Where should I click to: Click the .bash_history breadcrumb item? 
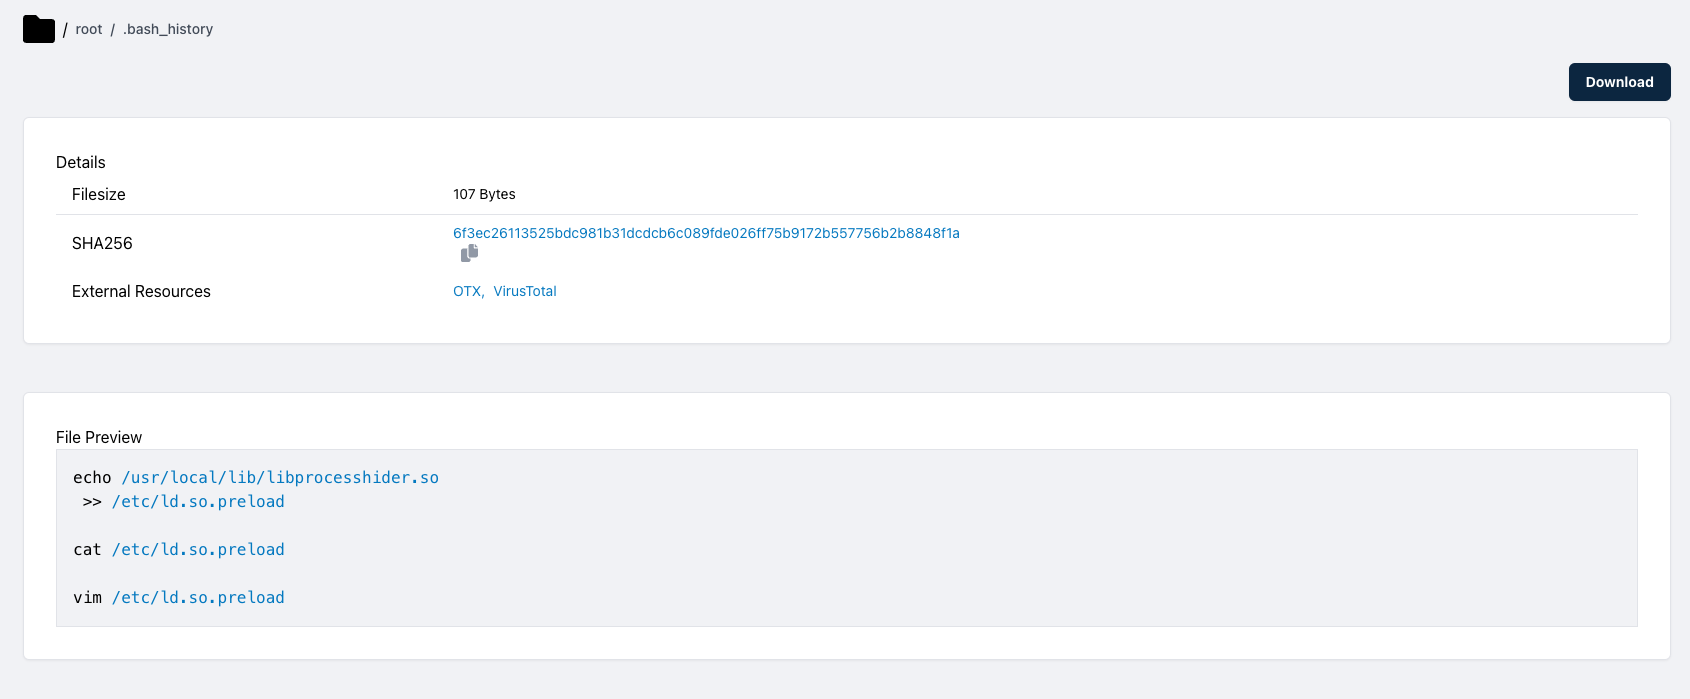click(x=168, y=29)
